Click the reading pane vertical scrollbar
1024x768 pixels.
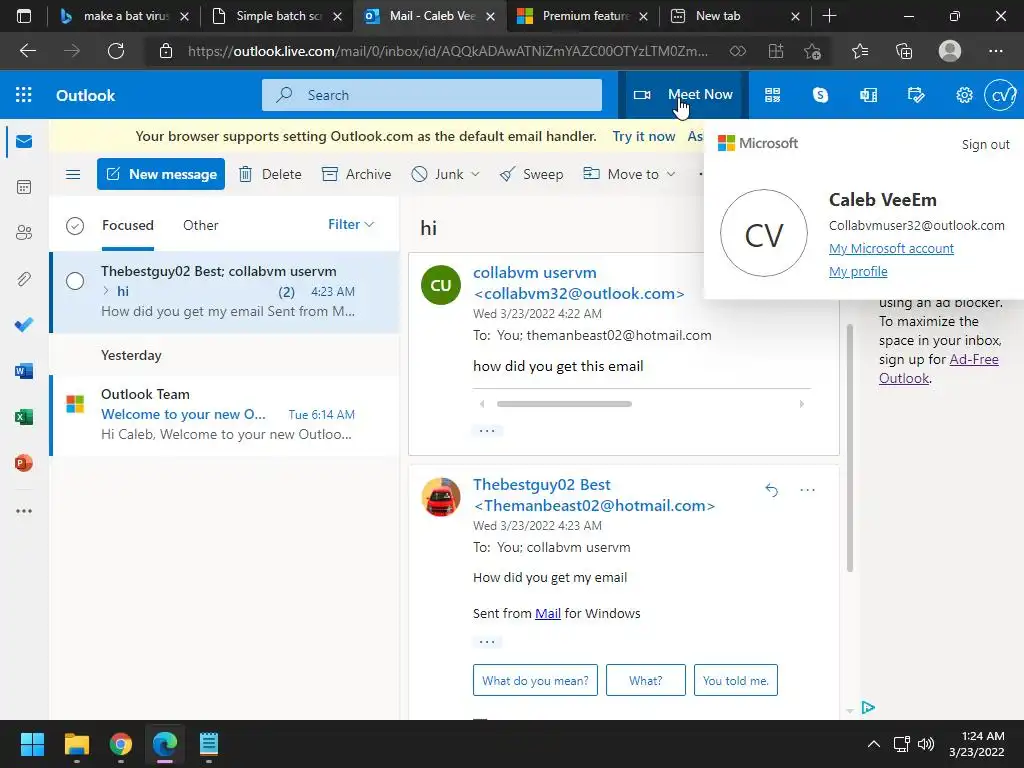click(x=850, y=448)
